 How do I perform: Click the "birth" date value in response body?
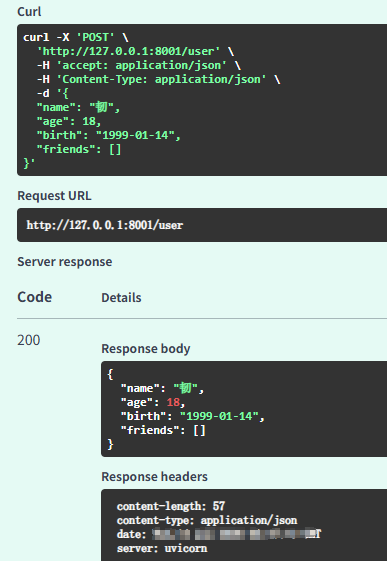(219, 416)
